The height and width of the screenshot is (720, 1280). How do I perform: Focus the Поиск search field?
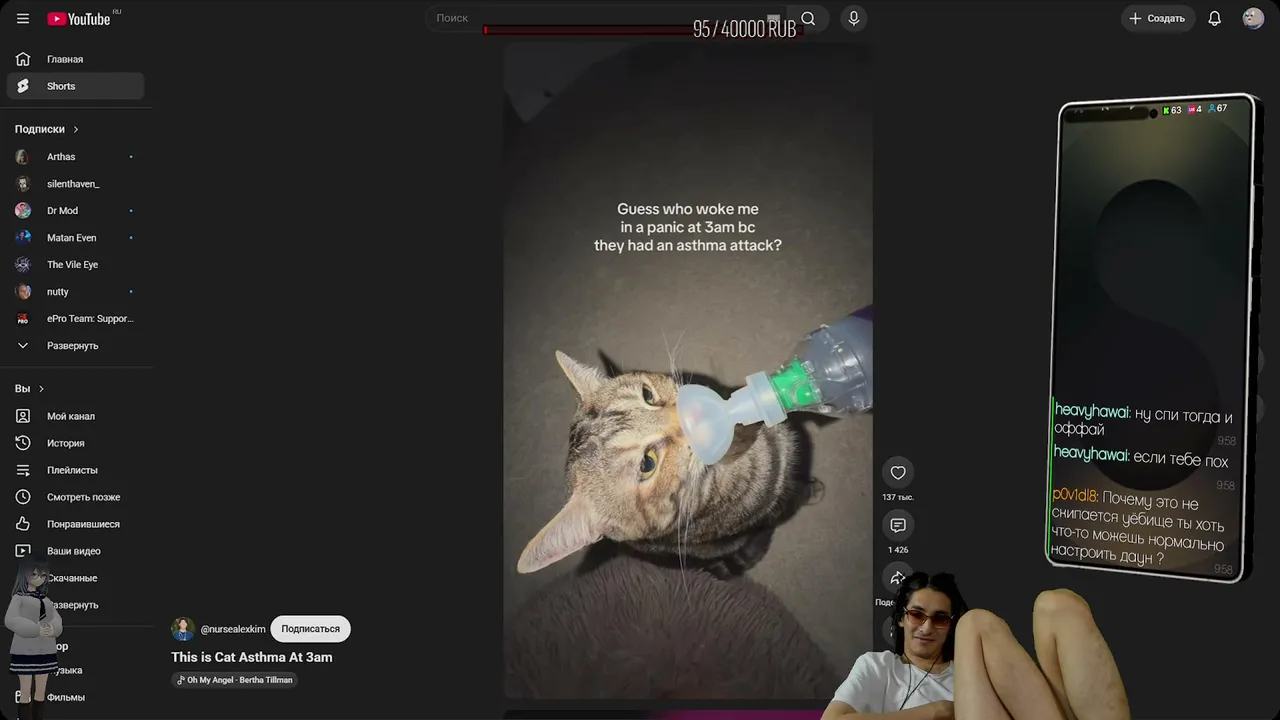(607, 18)
